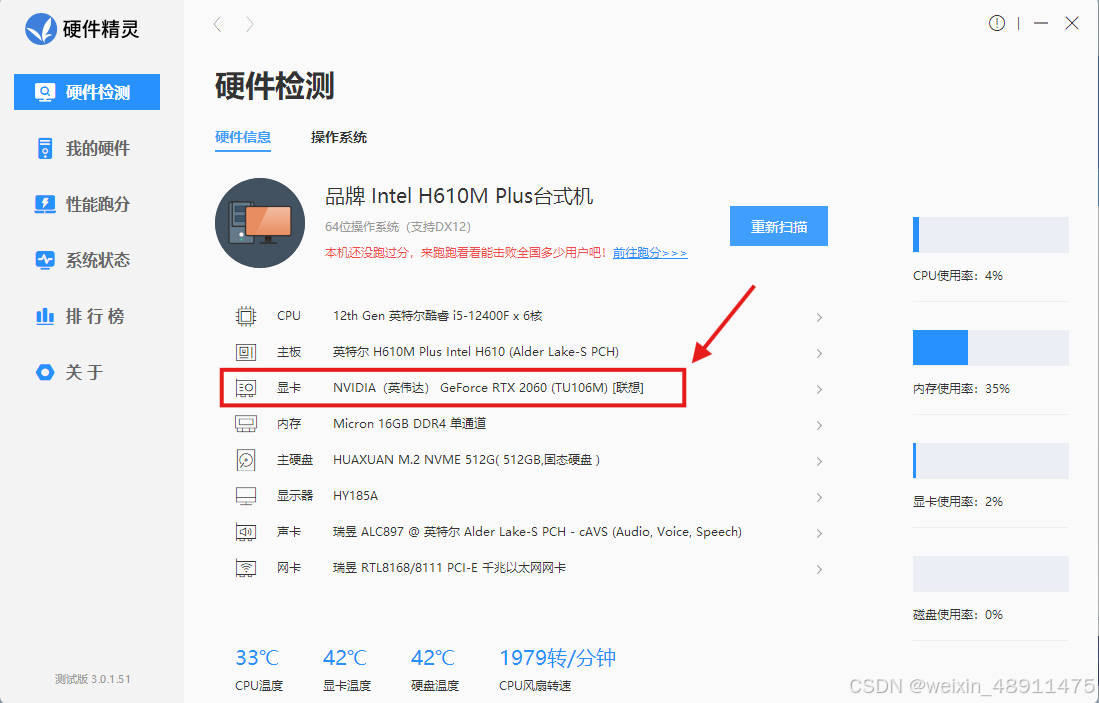1099x703 pixels.
Task: Click the 磁盘使用率 progress bar
Action: point(990,574)
